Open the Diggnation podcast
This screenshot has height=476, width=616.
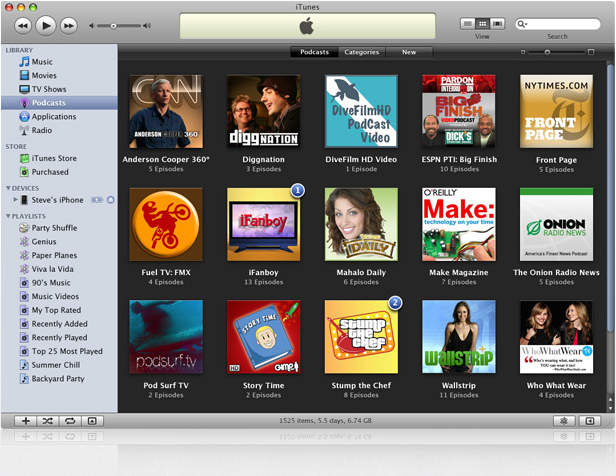(x=264, y=112)
